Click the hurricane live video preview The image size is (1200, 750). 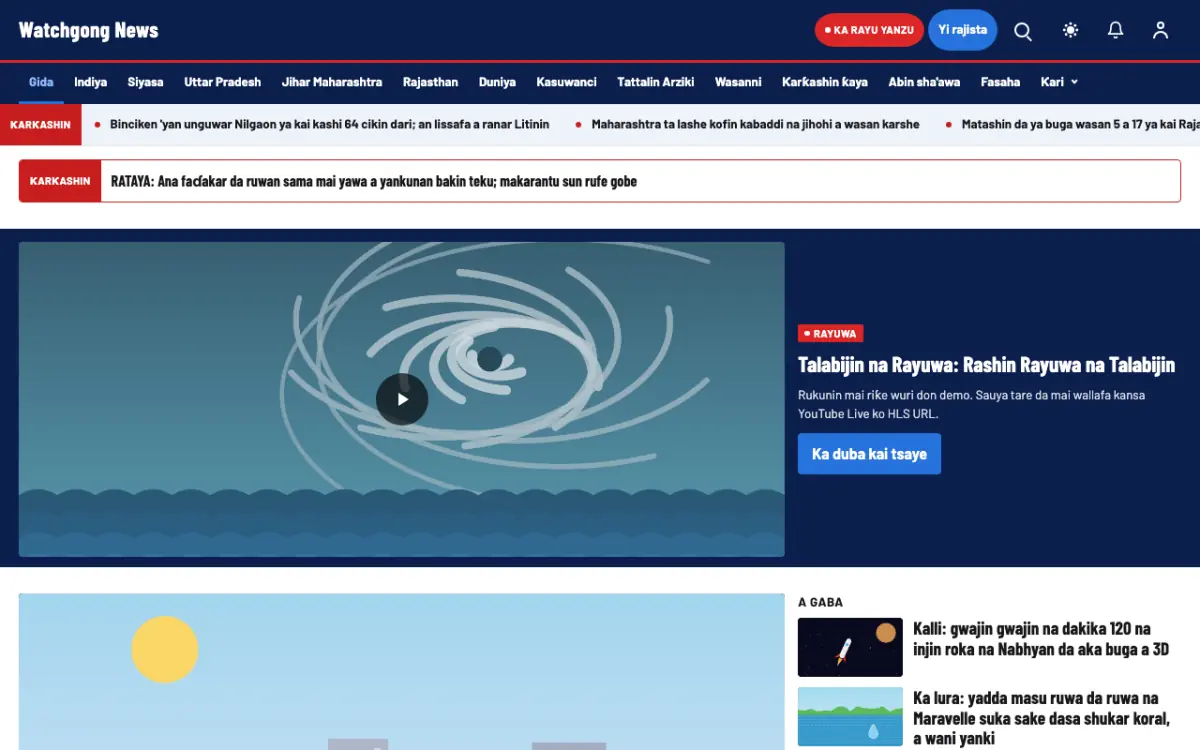tap(401, 399)
